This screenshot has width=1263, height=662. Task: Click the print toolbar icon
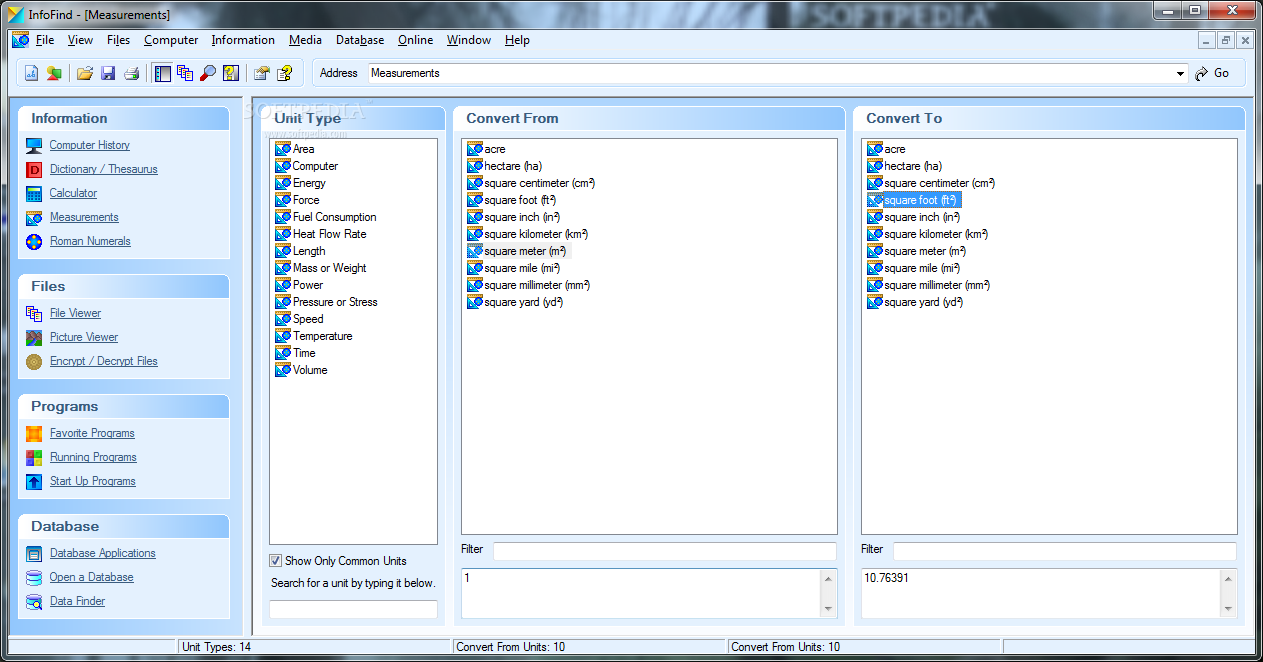point(131,73)
